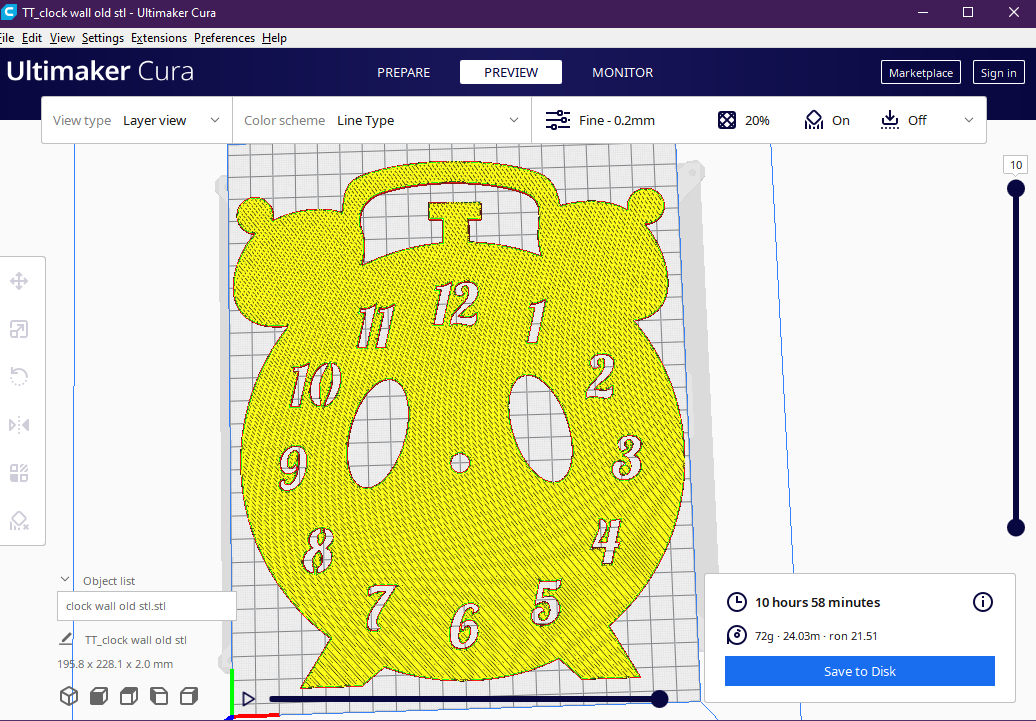Image resolution: width=1036 pixels, height=721 pixels.
Task: Open the Marketplace
Action: [920, 73]
